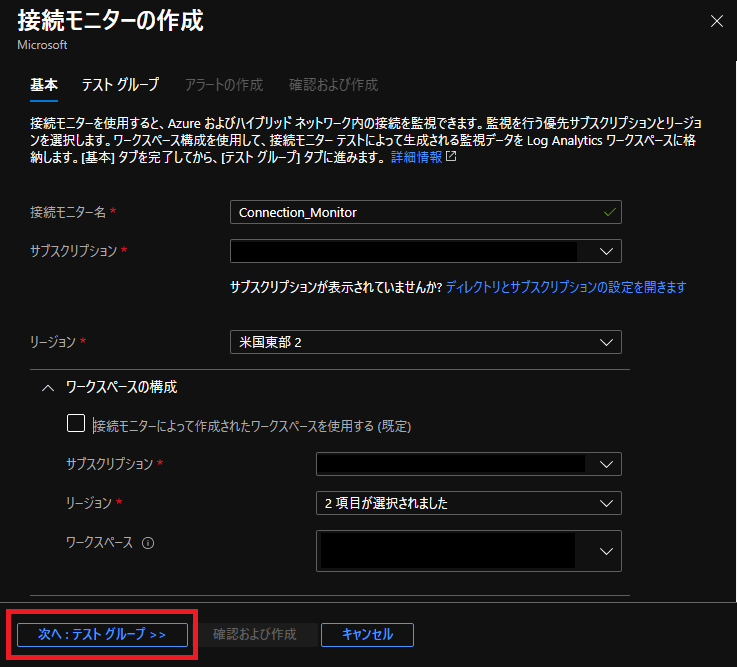
Task: Collapse the ワークスペースの構成 section chevron
Action: [x=48, y=388]
